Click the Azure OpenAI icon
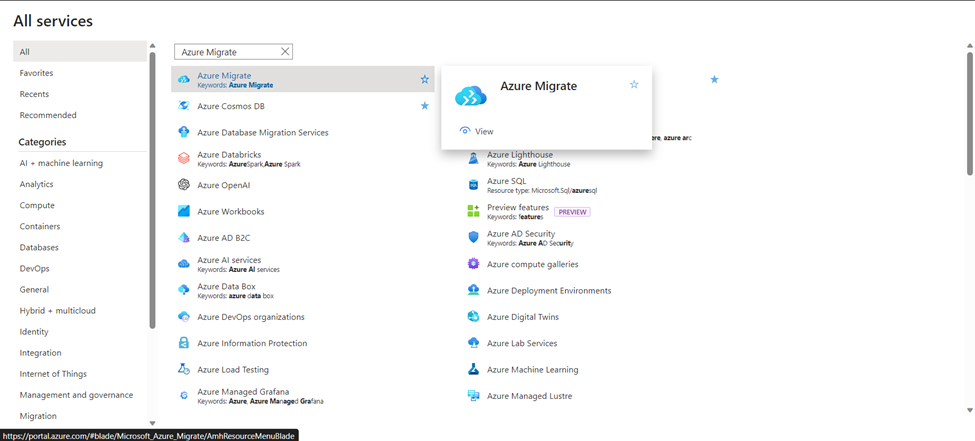Image resolution: width=975 pixels, height=441 pixels. click(x=183, y=185)
